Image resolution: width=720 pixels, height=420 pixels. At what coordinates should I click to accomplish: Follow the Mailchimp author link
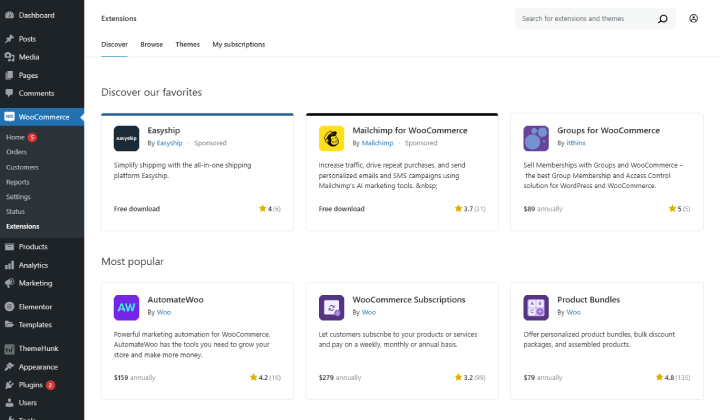[x=377, y=143]
